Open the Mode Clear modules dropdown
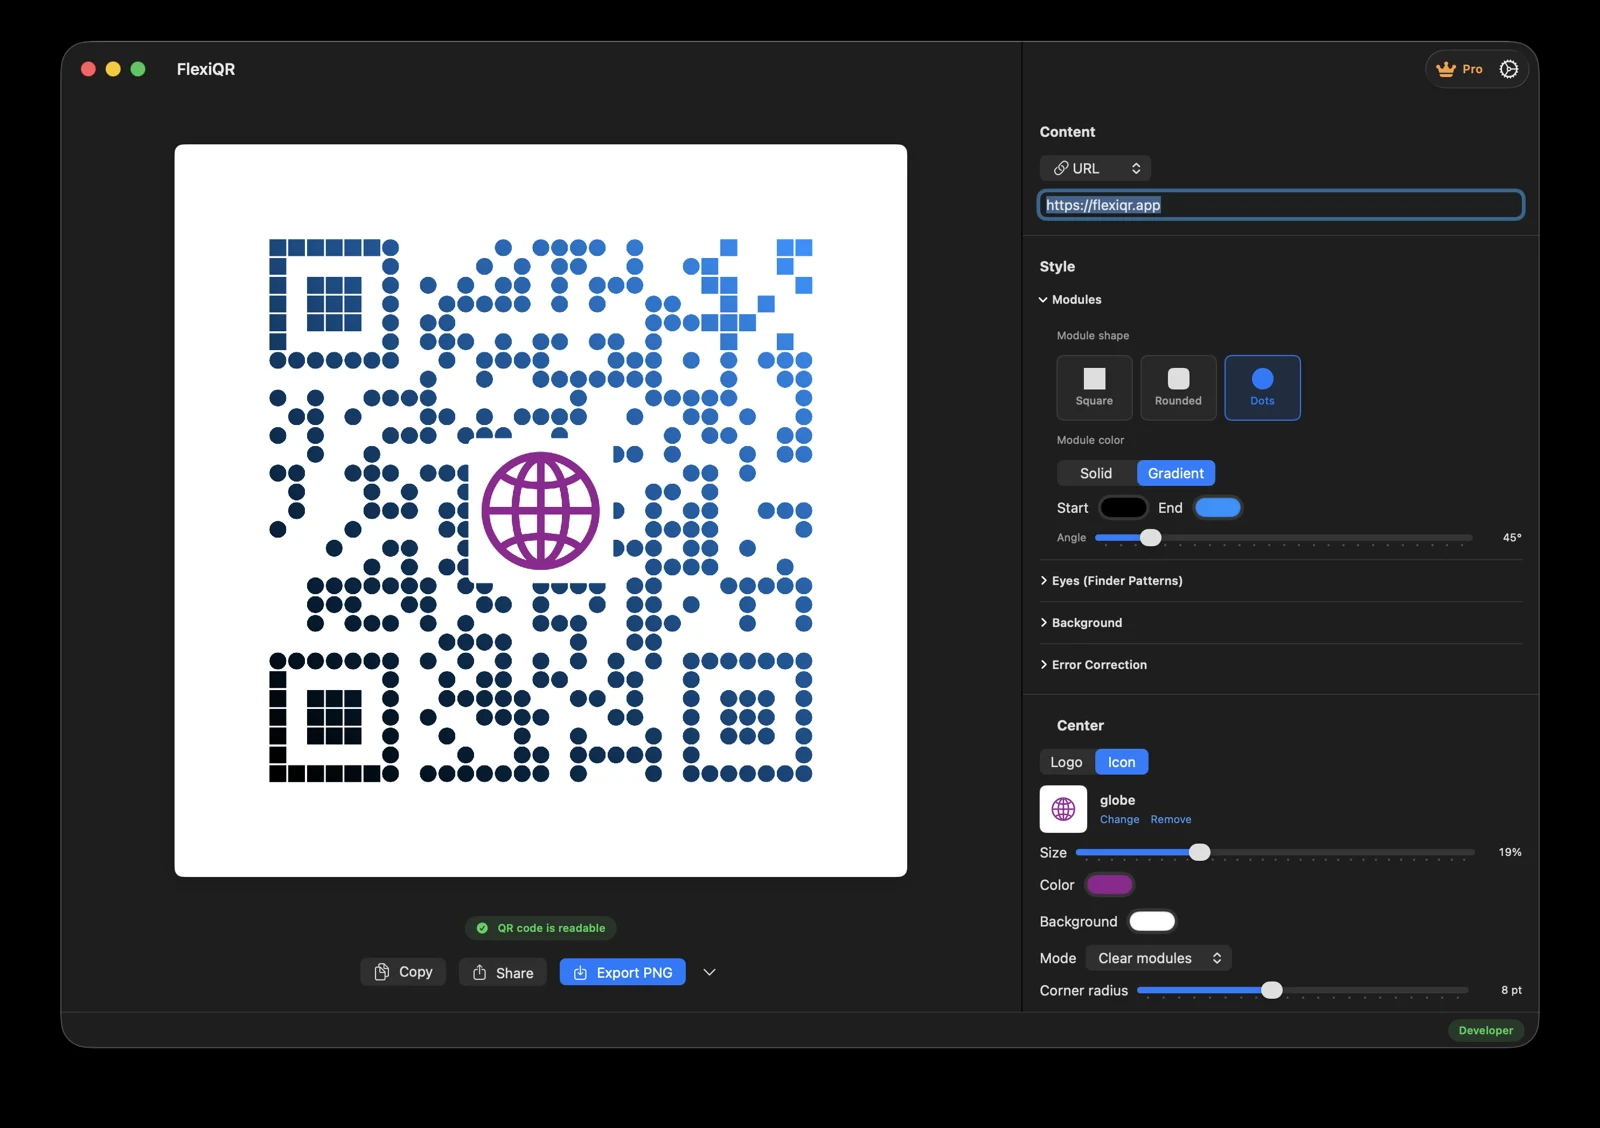Image resolution: width=1600 pixels, height=1128 pixels. coord(1159,958)
